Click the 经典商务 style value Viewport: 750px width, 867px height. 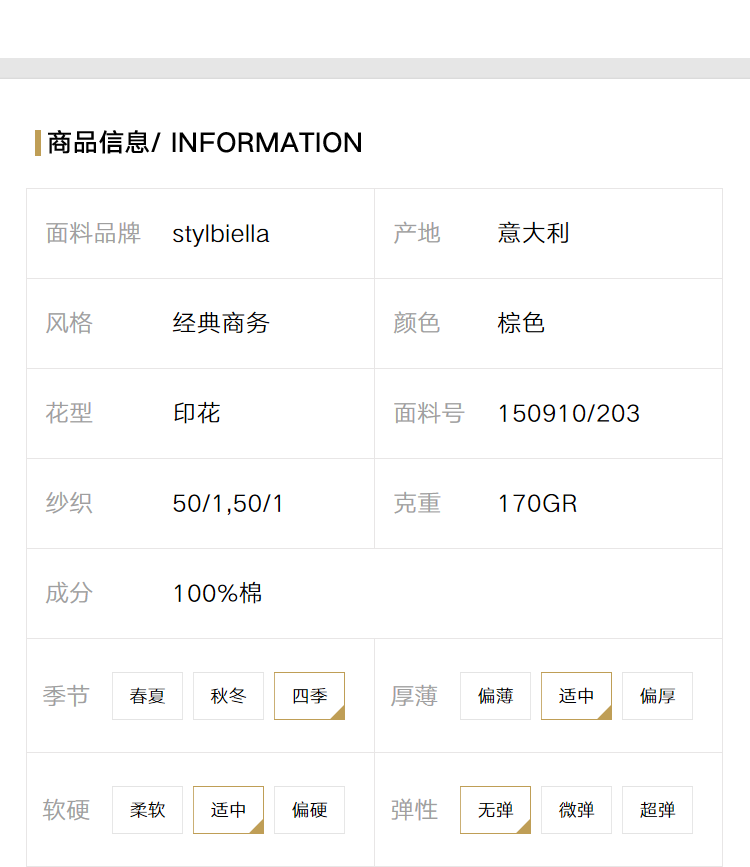[221, 323]
